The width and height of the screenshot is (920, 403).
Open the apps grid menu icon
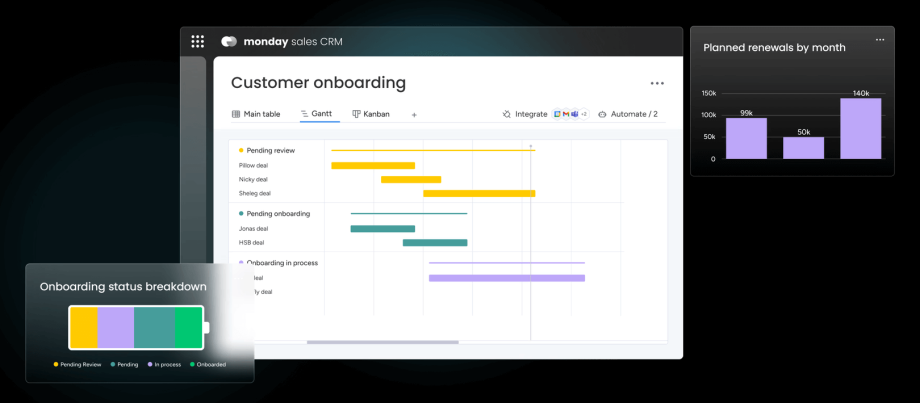197,41
